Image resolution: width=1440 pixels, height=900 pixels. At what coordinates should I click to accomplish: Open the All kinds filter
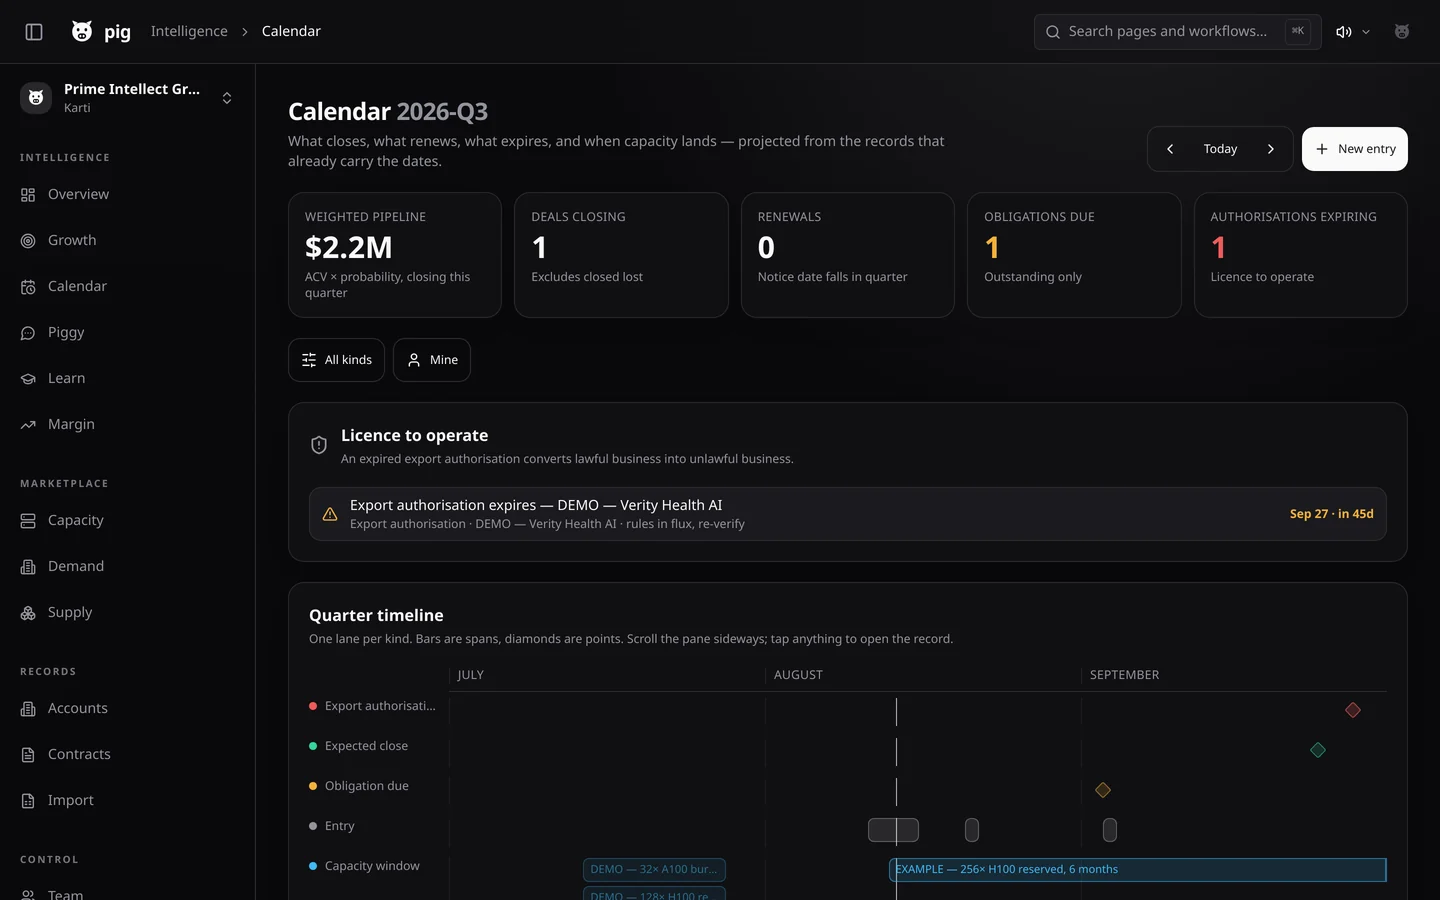click(x=336, y=360)
